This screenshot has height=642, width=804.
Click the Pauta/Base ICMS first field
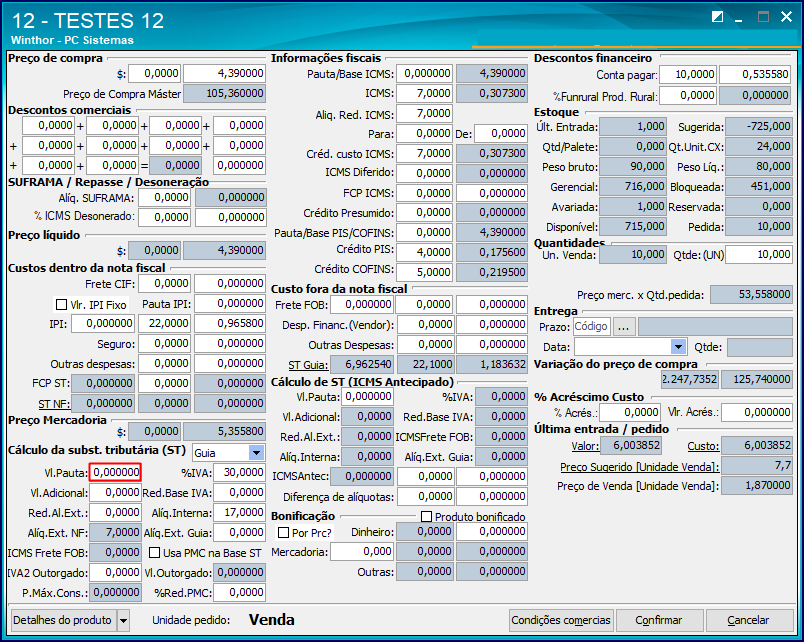(424, 73)
